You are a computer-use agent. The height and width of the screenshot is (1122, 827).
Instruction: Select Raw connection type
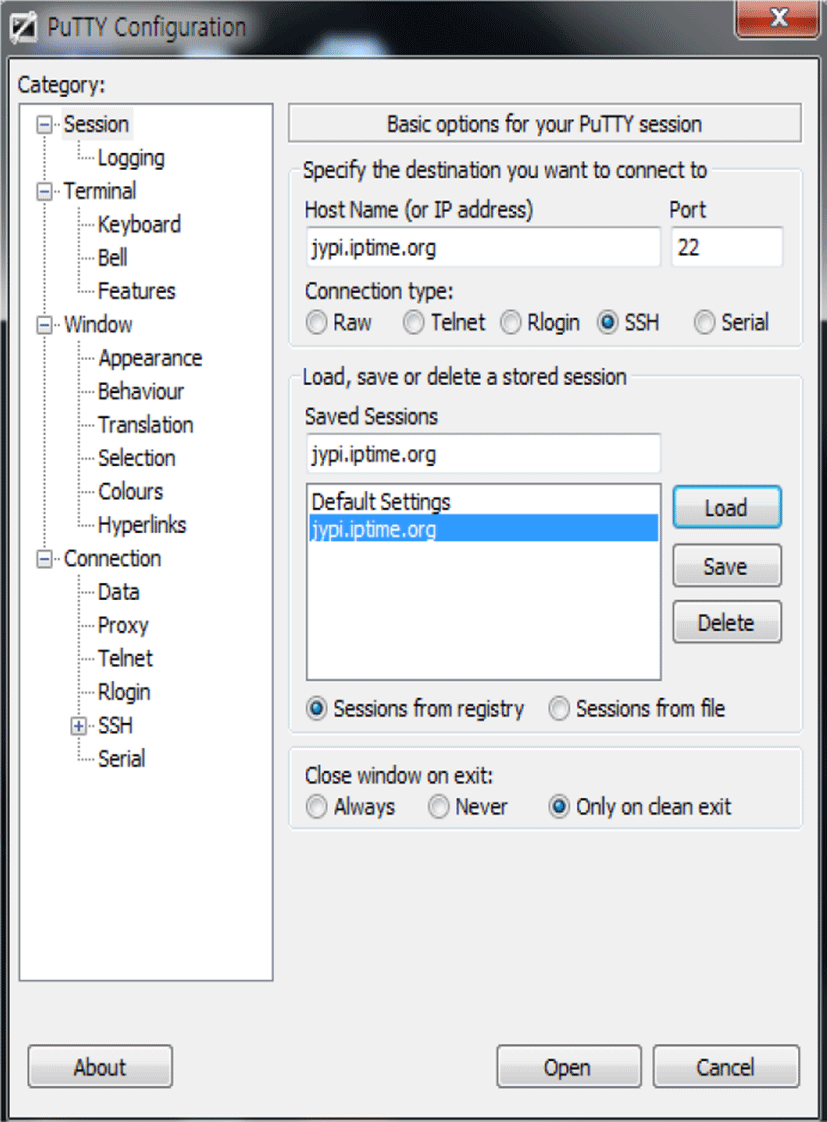316,323
